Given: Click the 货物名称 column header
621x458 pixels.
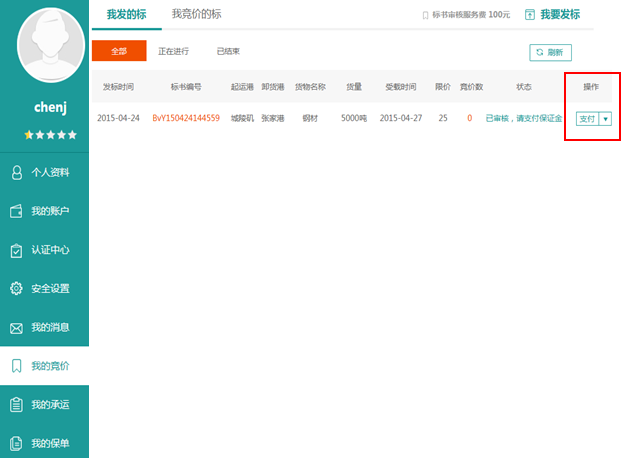Looking at the screenshot, I should point(310,87).
